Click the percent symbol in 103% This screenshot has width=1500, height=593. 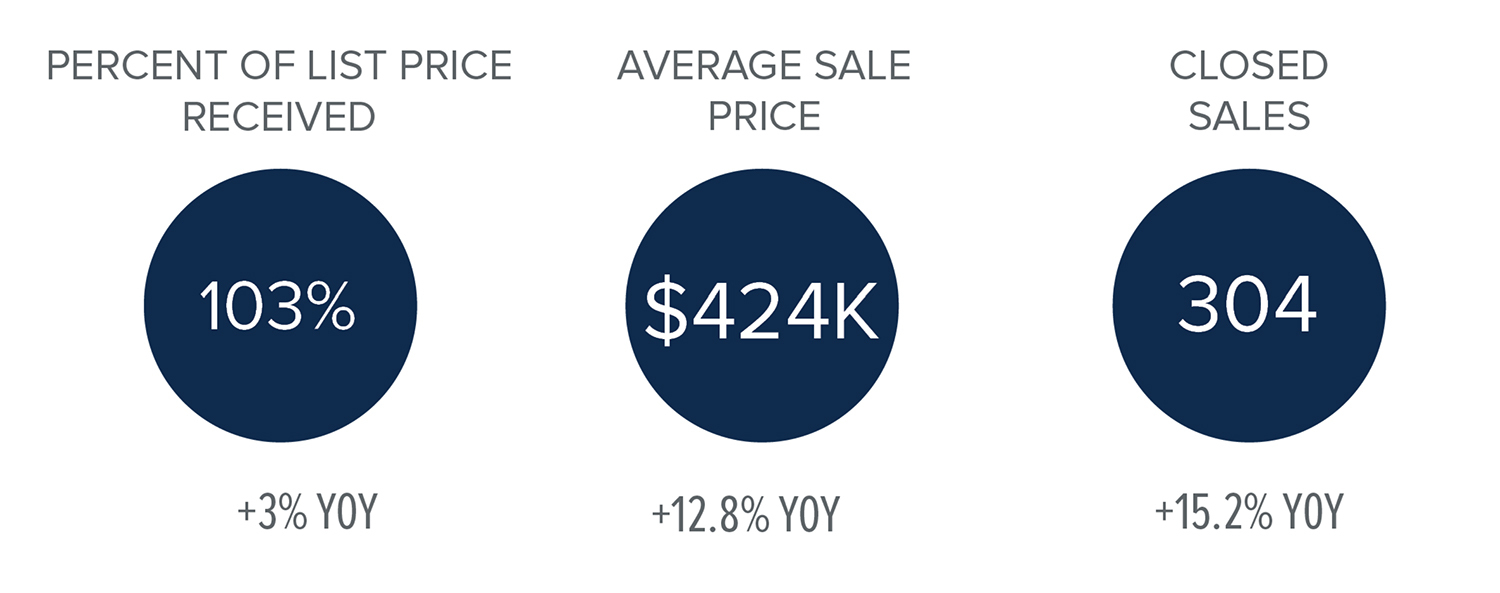(x=327, y=306)
